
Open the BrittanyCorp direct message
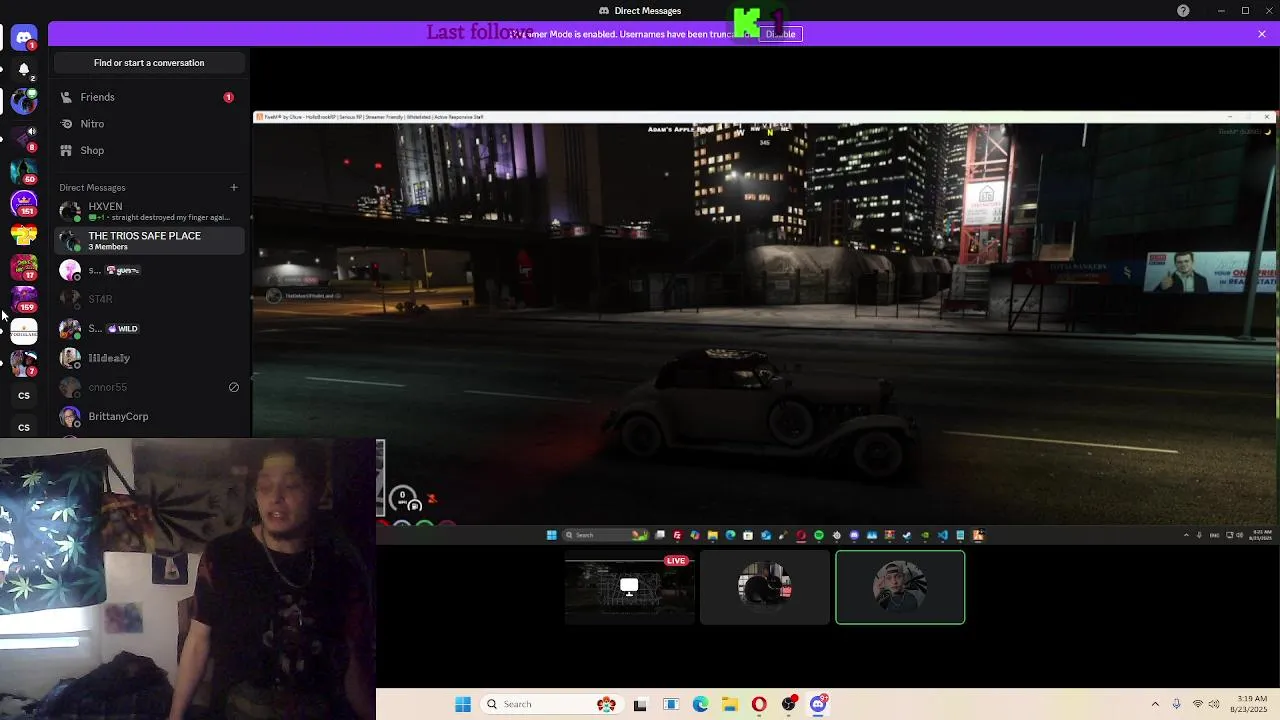(x=149, y=416)
